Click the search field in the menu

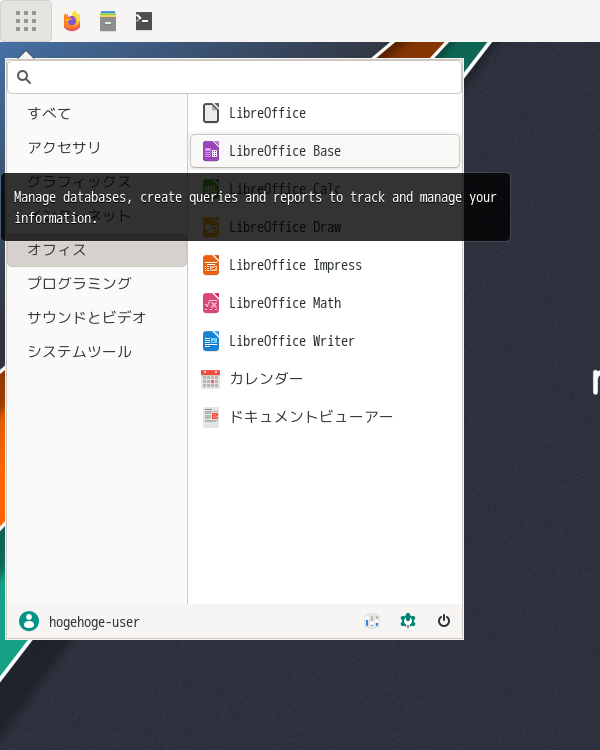(234, 77)
